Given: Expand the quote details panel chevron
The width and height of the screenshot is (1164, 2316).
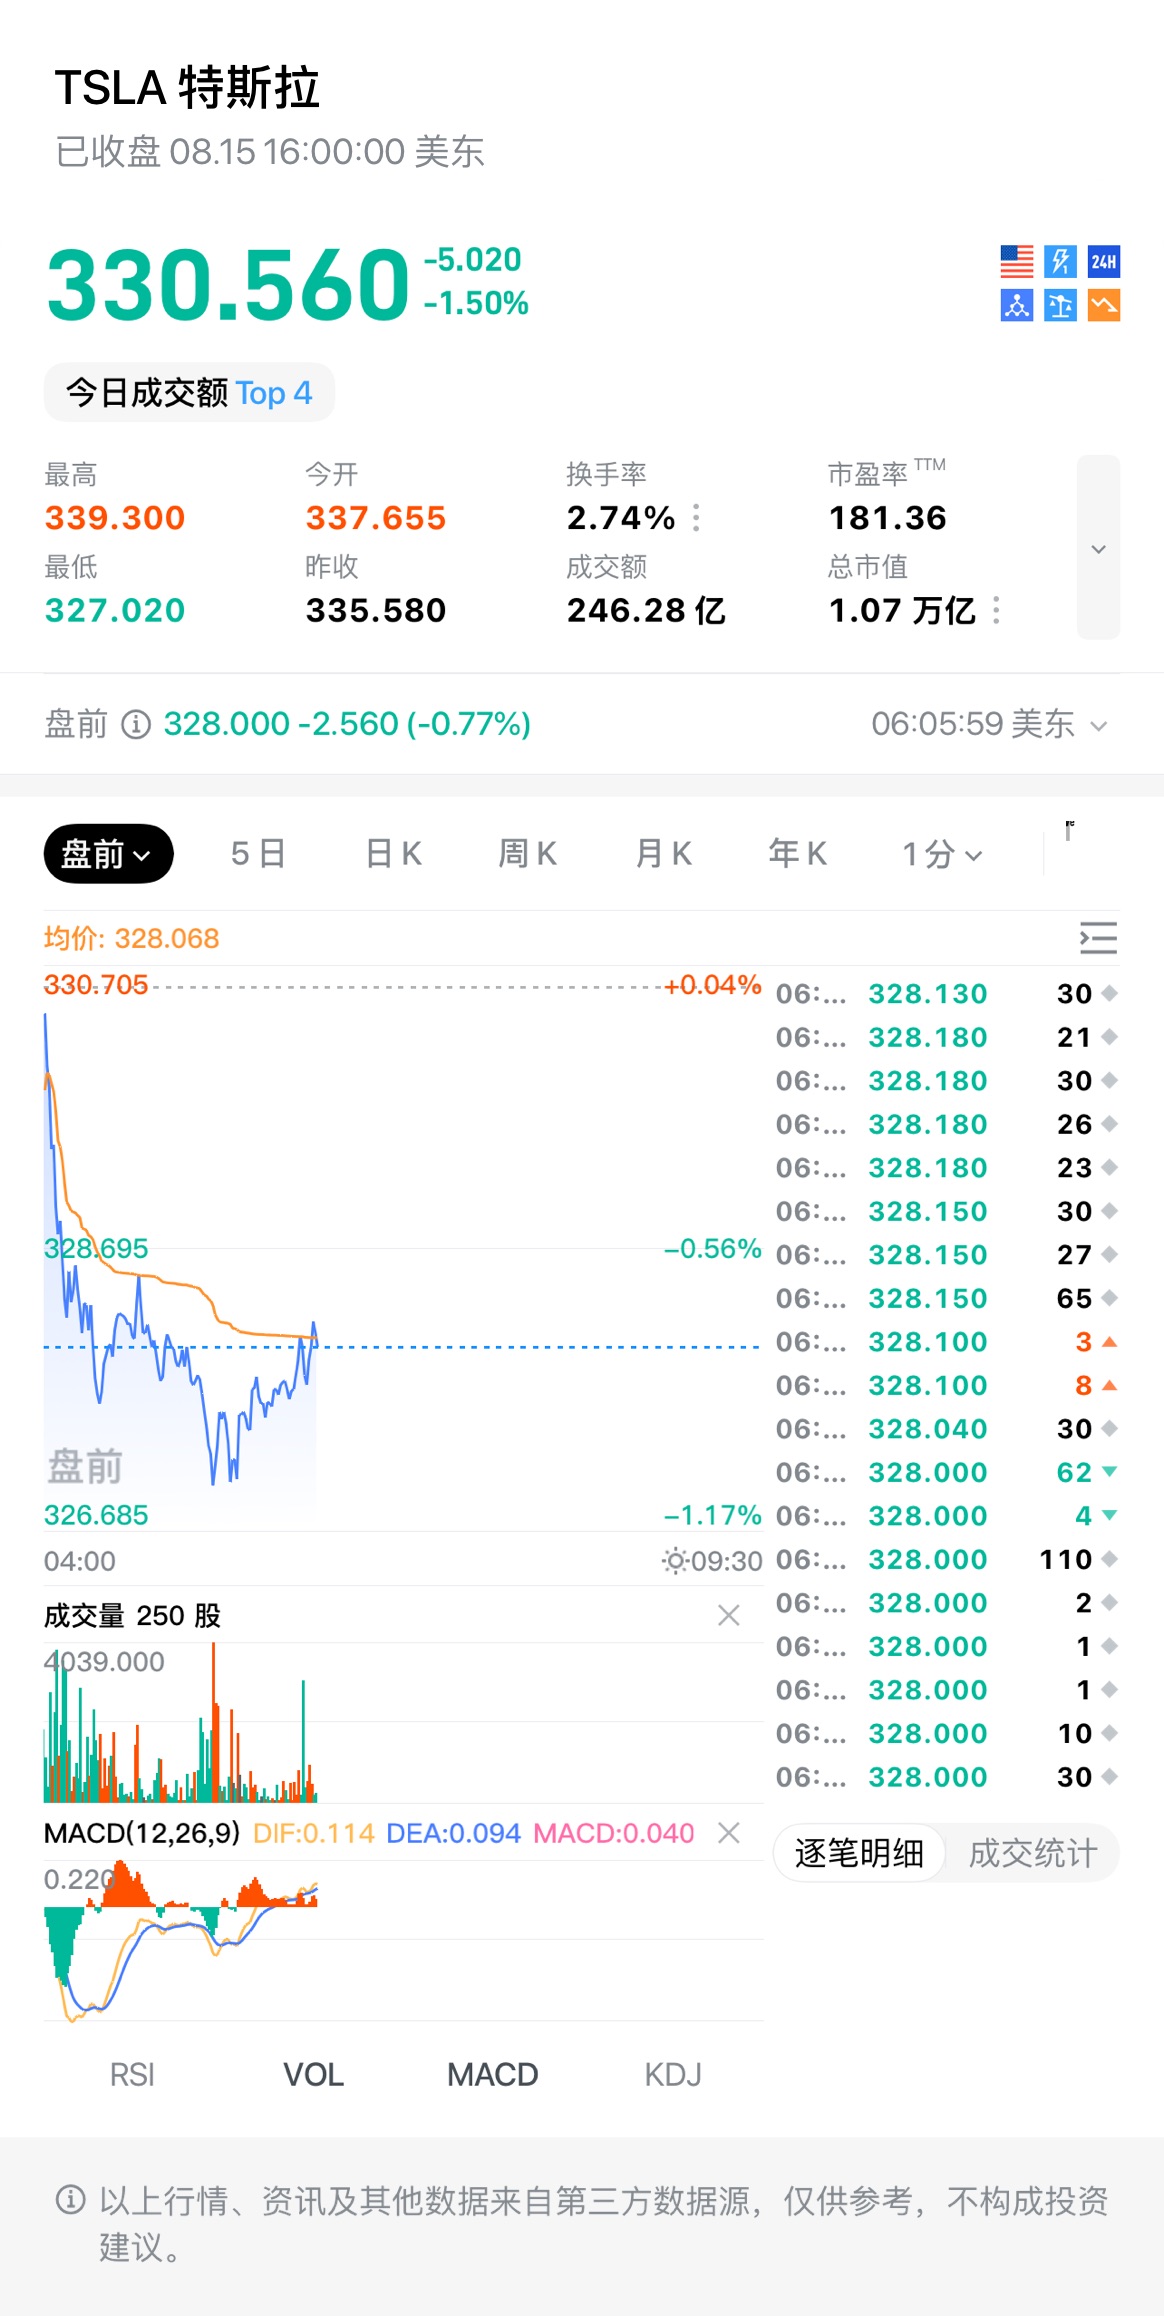Looking at the screenshot, I should (1098, 548).
